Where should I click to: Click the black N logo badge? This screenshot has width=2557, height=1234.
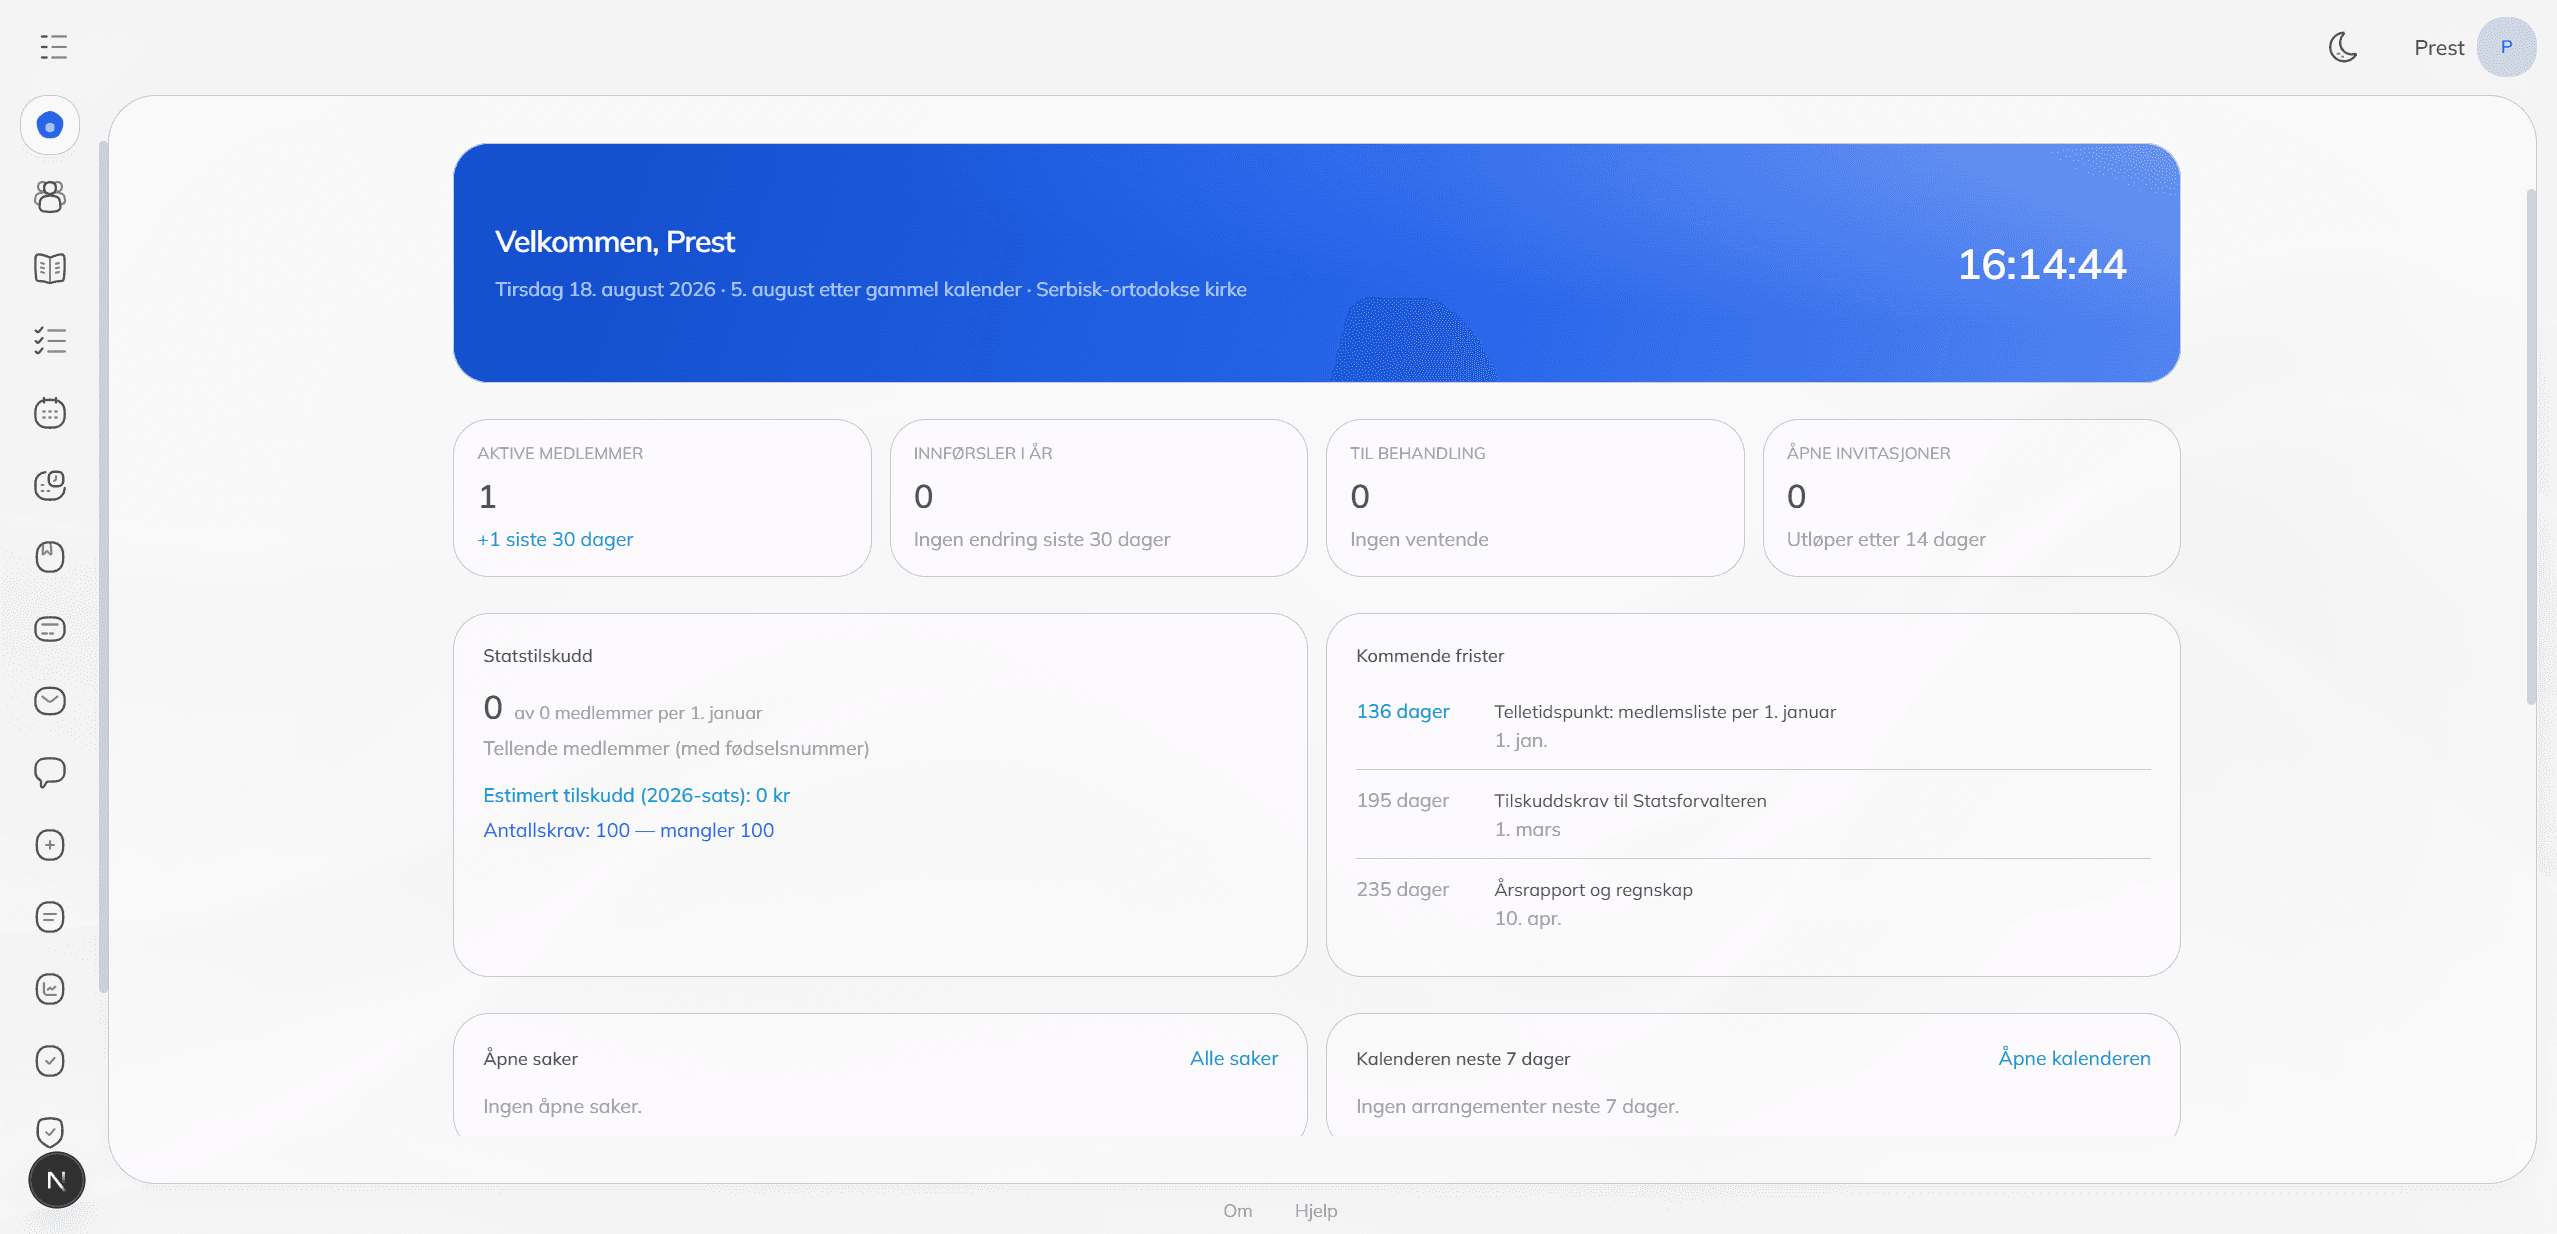point(57,1181)
